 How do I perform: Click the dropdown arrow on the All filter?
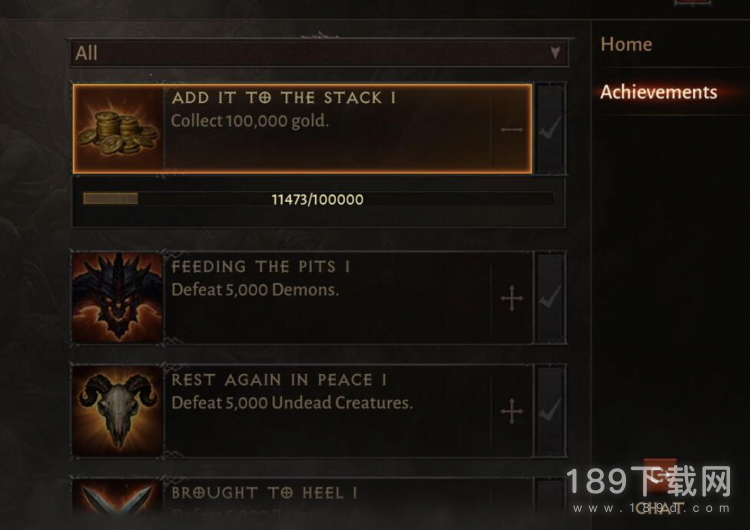[555, 52]
